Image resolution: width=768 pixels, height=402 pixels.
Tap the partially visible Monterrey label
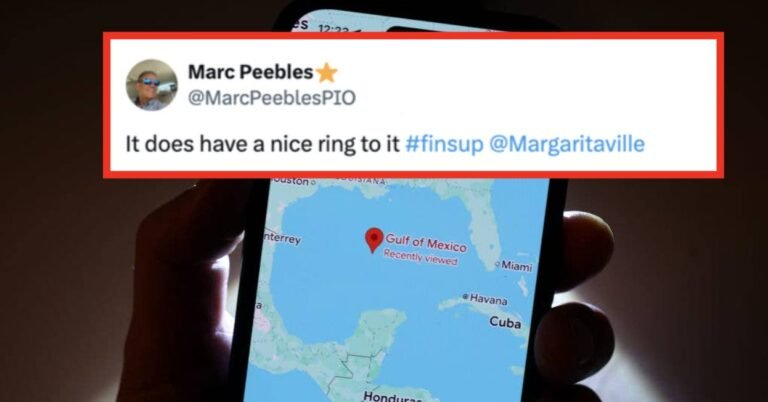282,238
